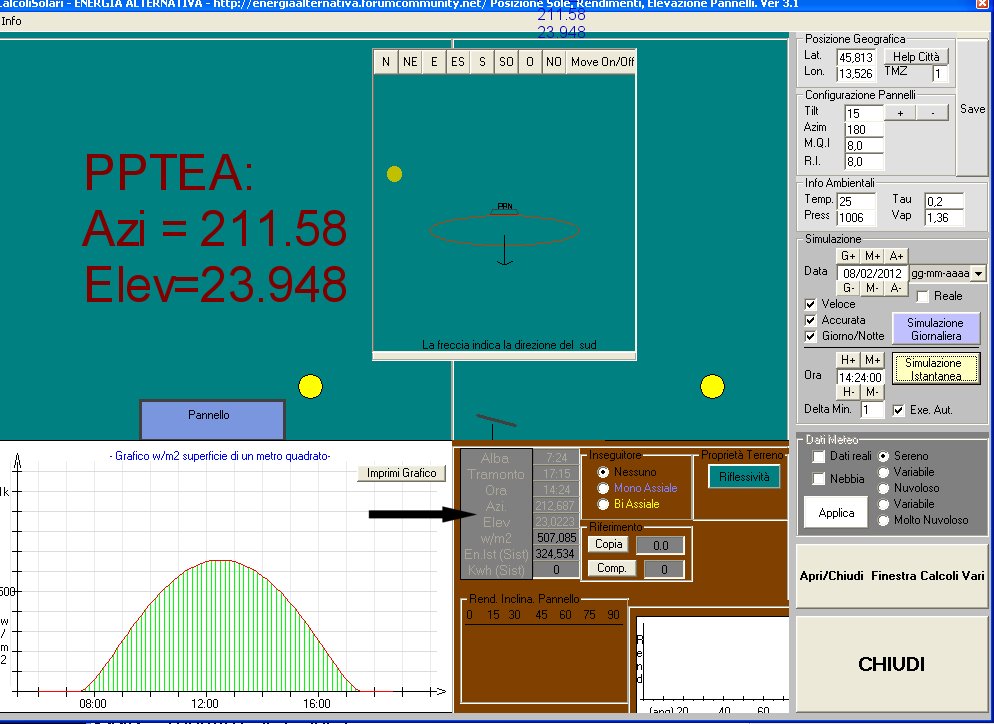994x724 pixels.
Task: Open the Info menu
Action: (11, 21)
